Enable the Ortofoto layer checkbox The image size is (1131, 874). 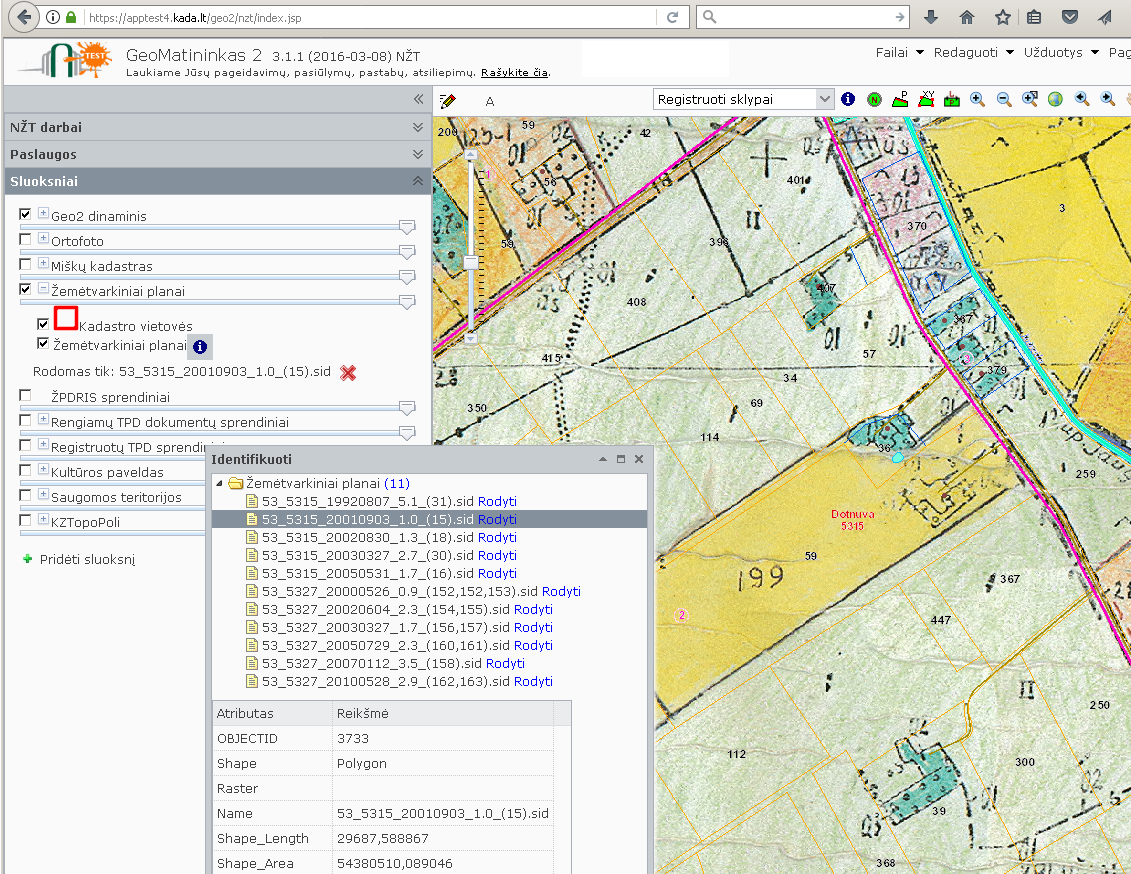[25, 239]
